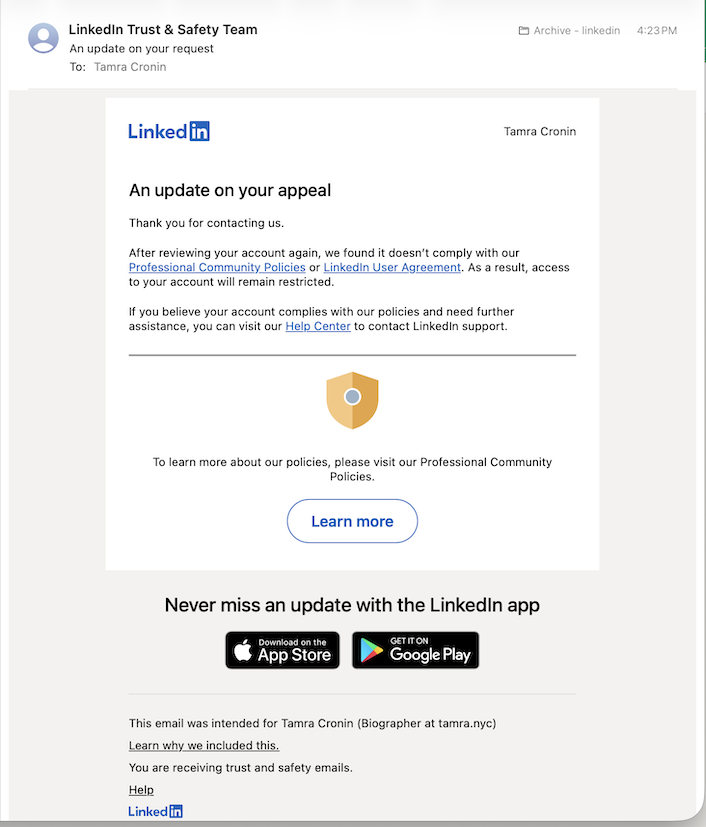Click the Archive folder icon
This screenshot has height=827, width=706.
pyautogui.click(x=523, y=31)
